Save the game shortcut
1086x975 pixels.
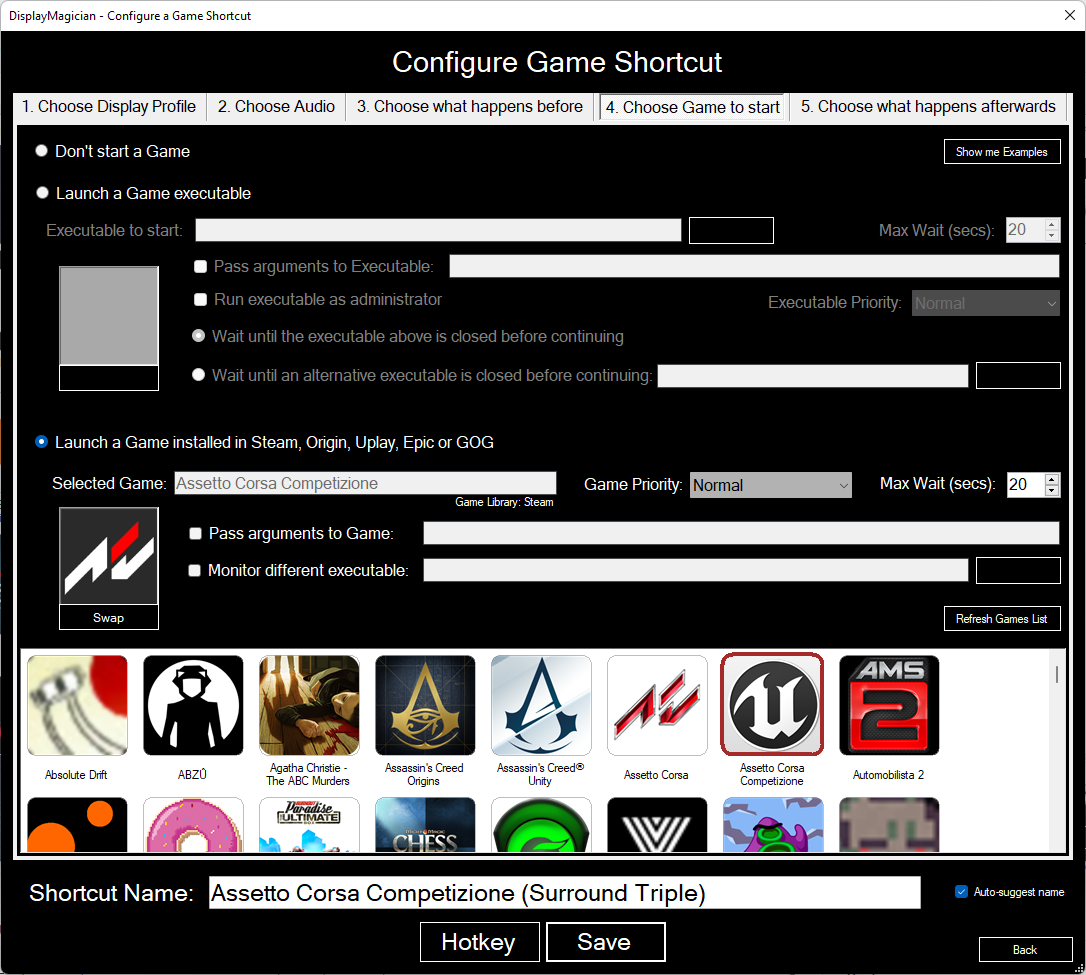(x=605, y=942)
